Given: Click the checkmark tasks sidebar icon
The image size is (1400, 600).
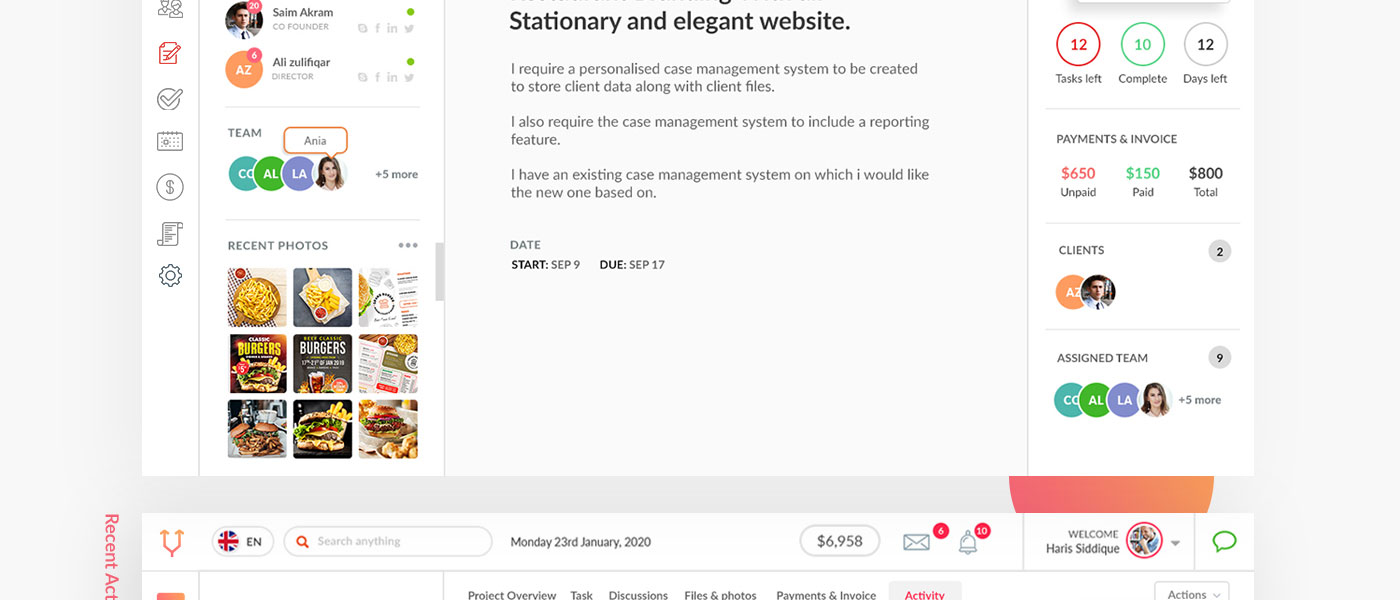Looking at the screenshot, I should click(170, 98).
